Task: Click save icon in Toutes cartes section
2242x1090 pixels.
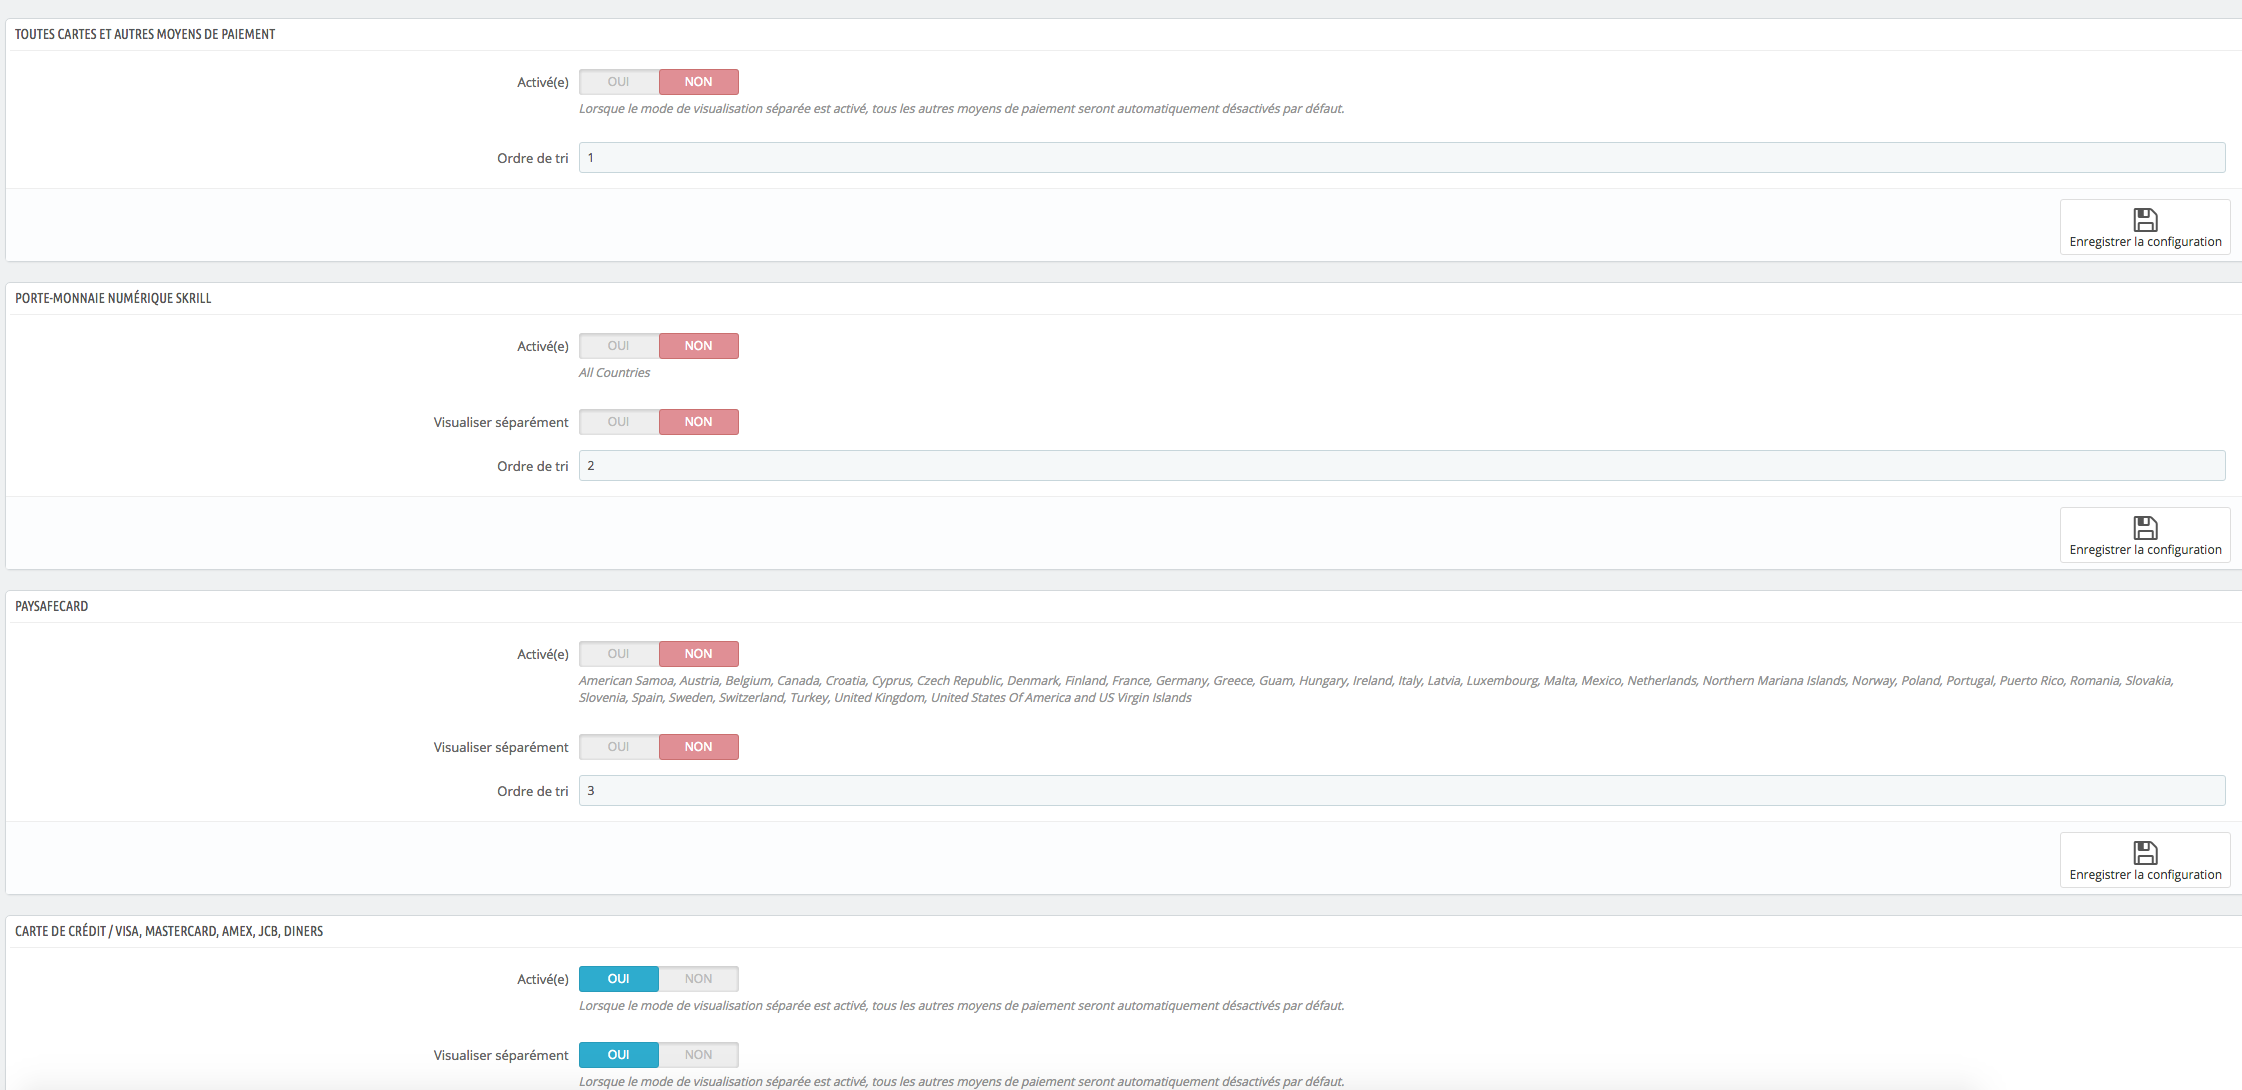Action: coord(2145,219)
